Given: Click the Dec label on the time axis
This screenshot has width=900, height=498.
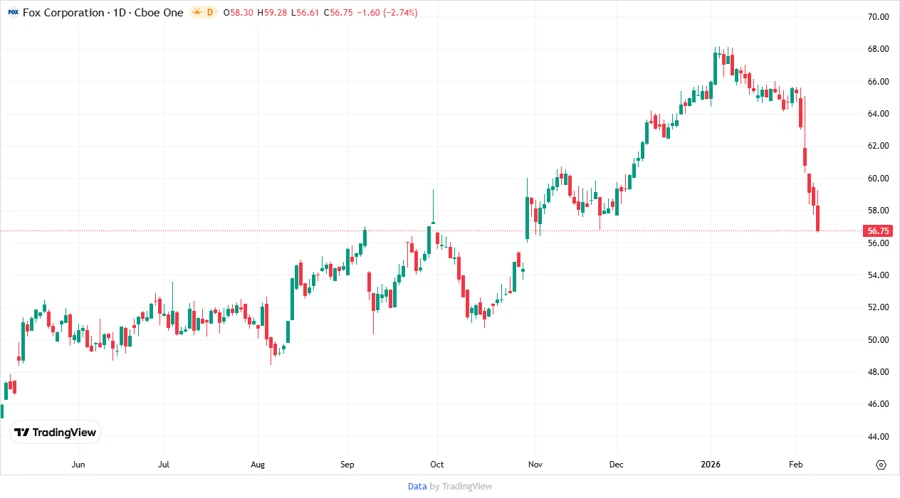Looking at the screenshot, I should point(616,464).
